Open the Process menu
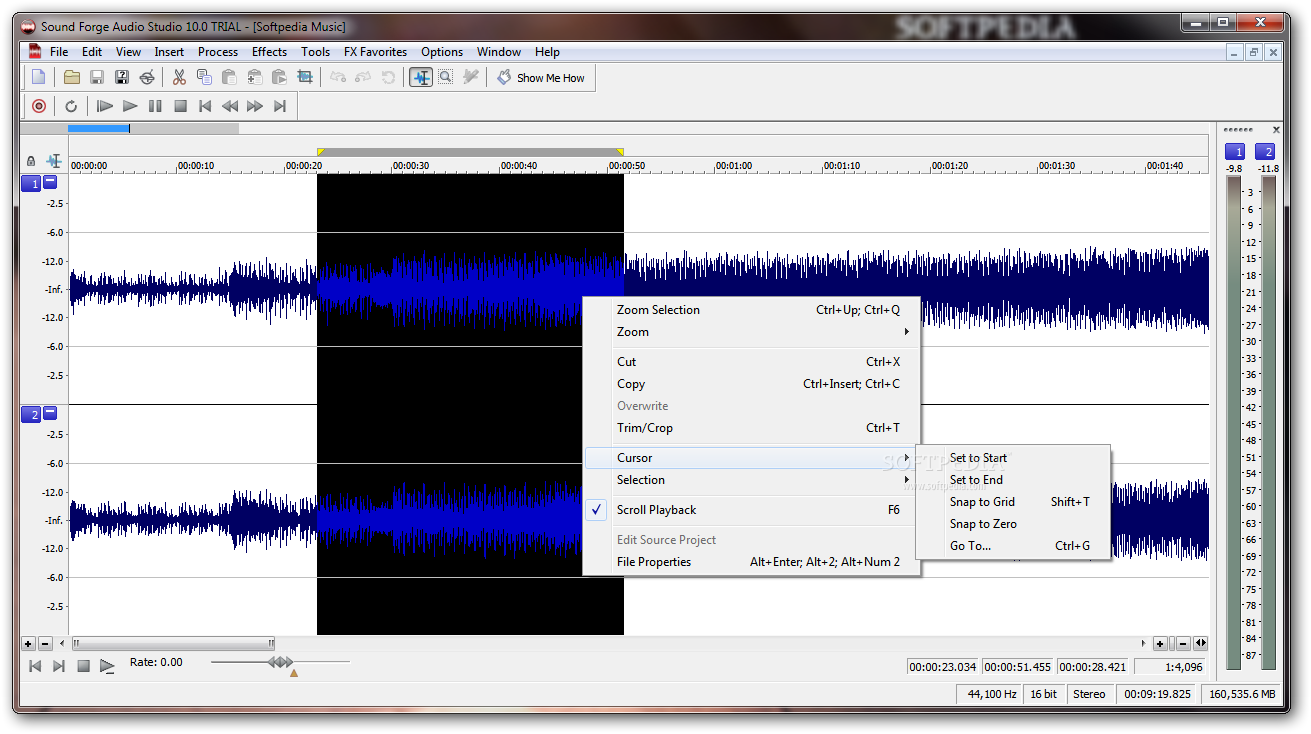 [218, 52]
